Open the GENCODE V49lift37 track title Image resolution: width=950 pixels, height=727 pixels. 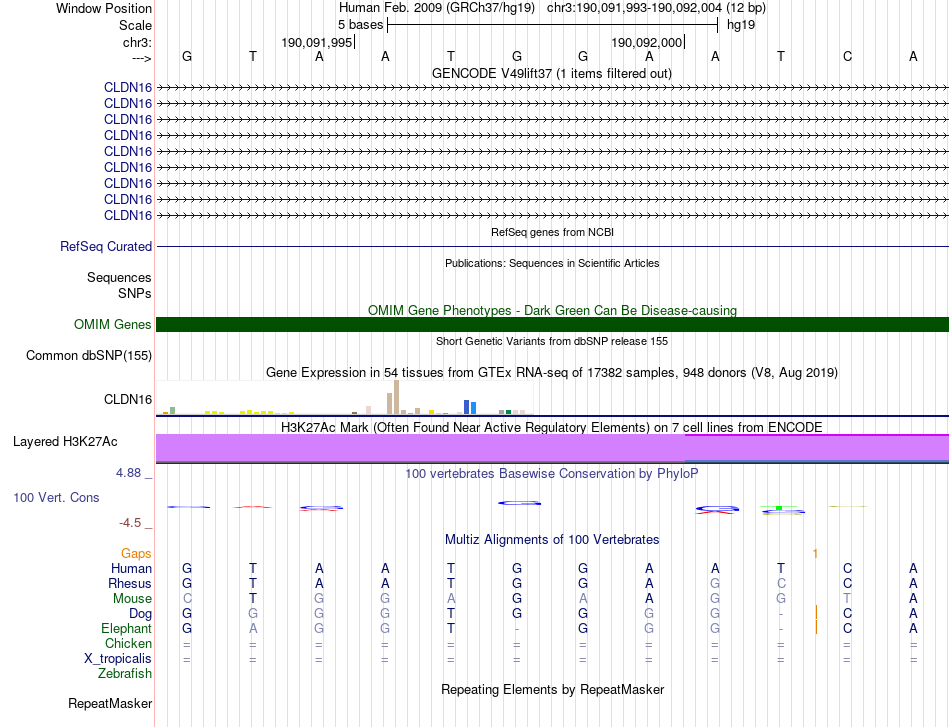[552, 73]
